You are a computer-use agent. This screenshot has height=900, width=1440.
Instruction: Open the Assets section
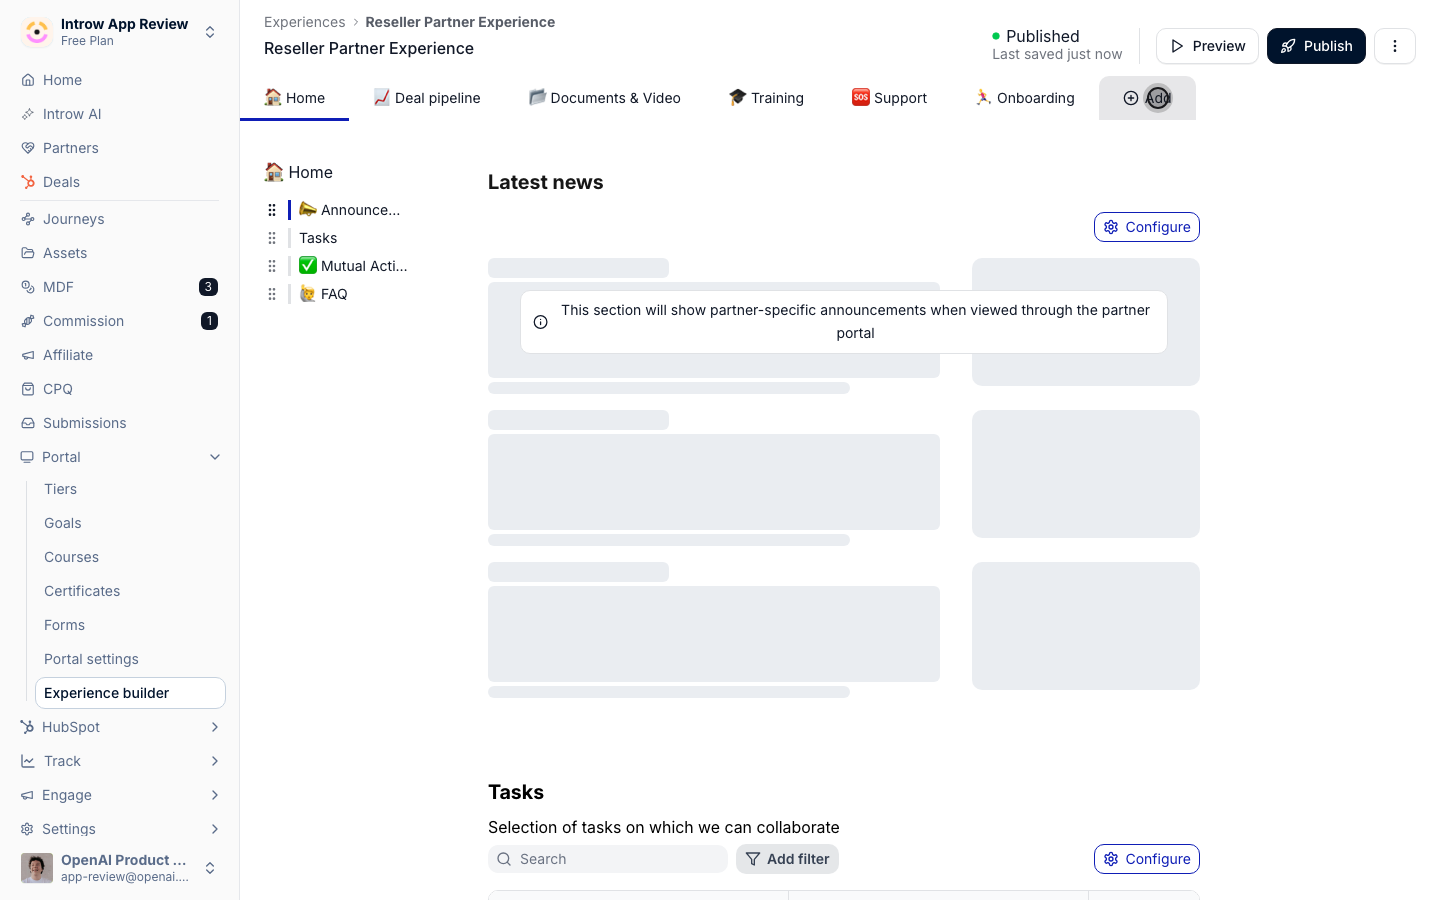[120, 253]
